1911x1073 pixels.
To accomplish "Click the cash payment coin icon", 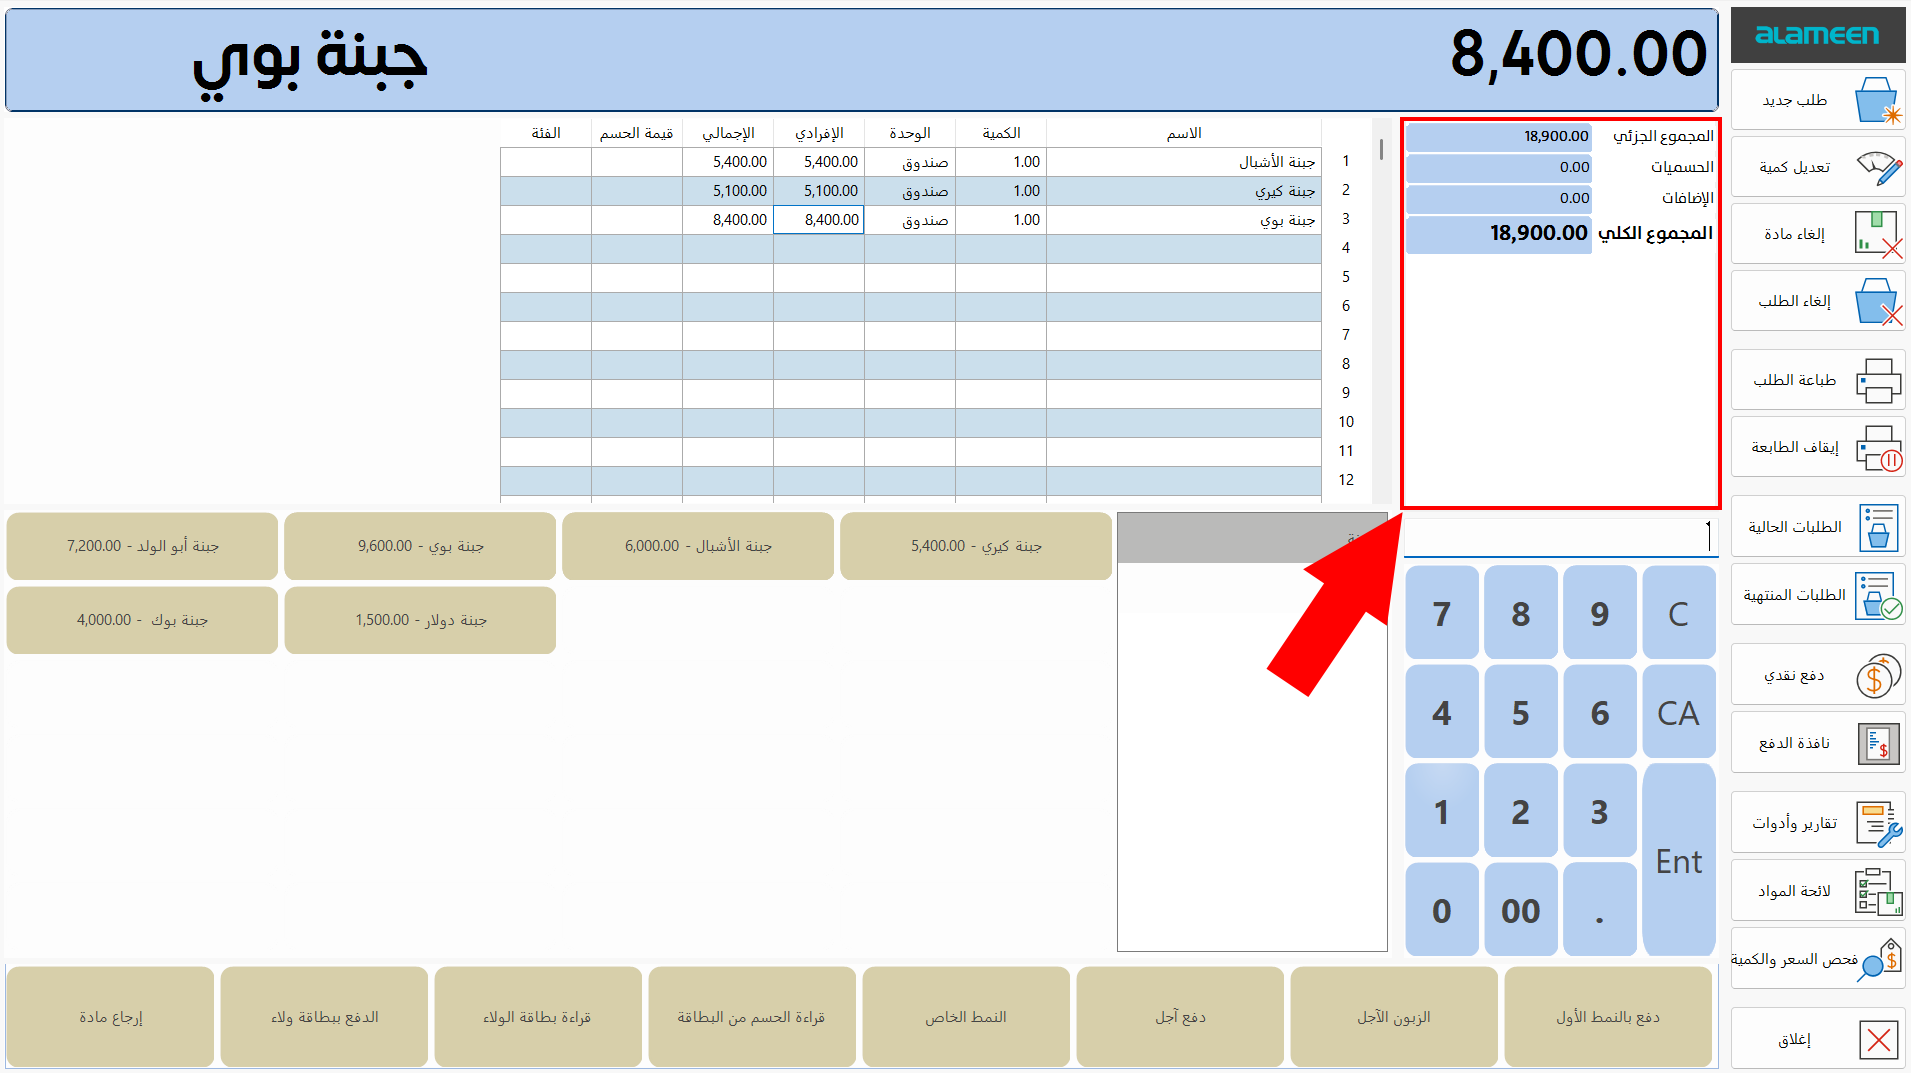I will 1877,676.
